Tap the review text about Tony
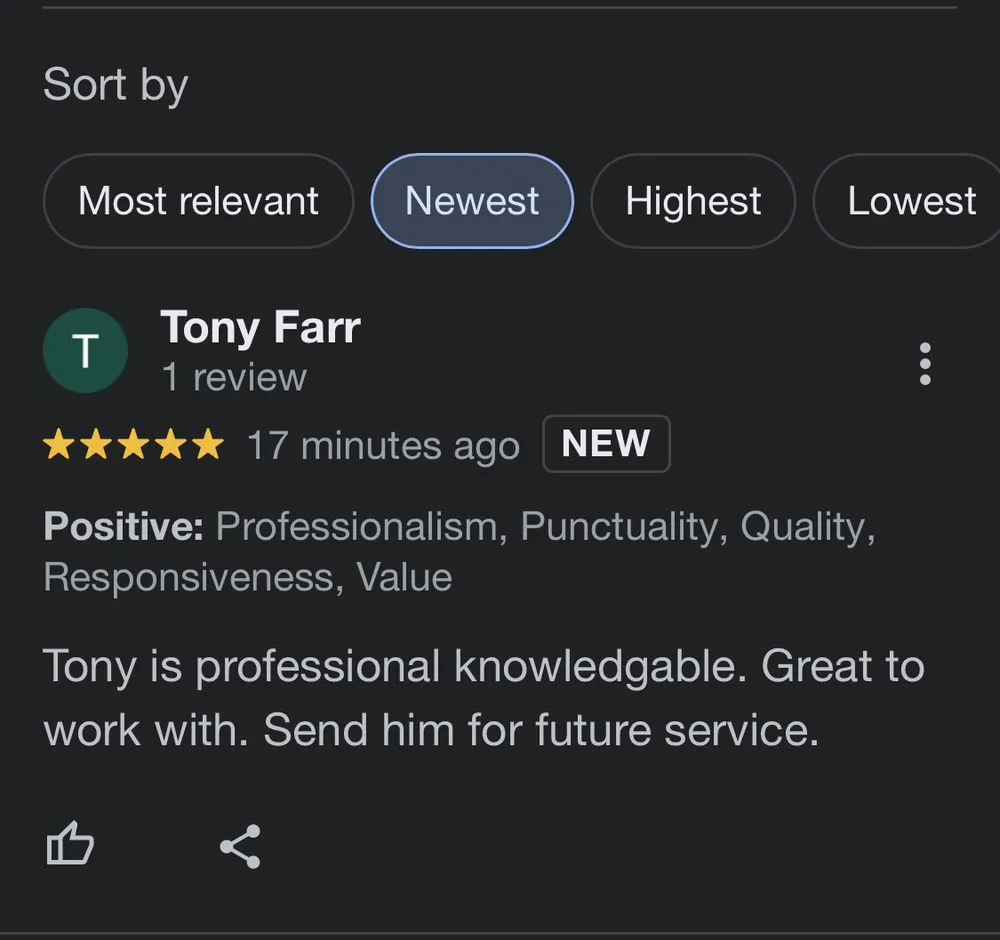1000x940 pixels. pos(483,667)
